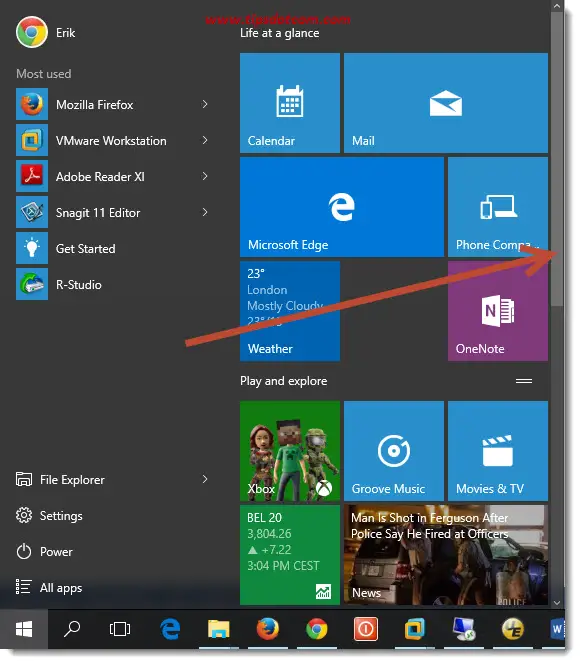Open the Mail tile

[x=446, y=103]
